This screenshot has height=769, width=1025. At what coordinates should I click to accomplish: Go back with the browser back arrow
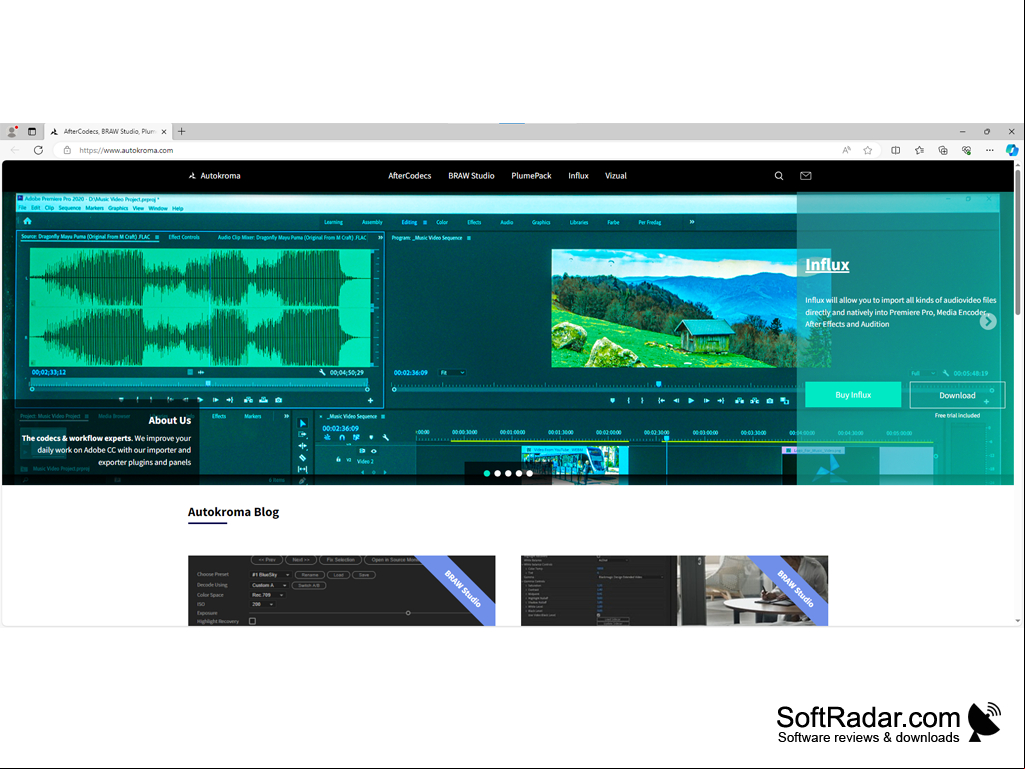15,150
